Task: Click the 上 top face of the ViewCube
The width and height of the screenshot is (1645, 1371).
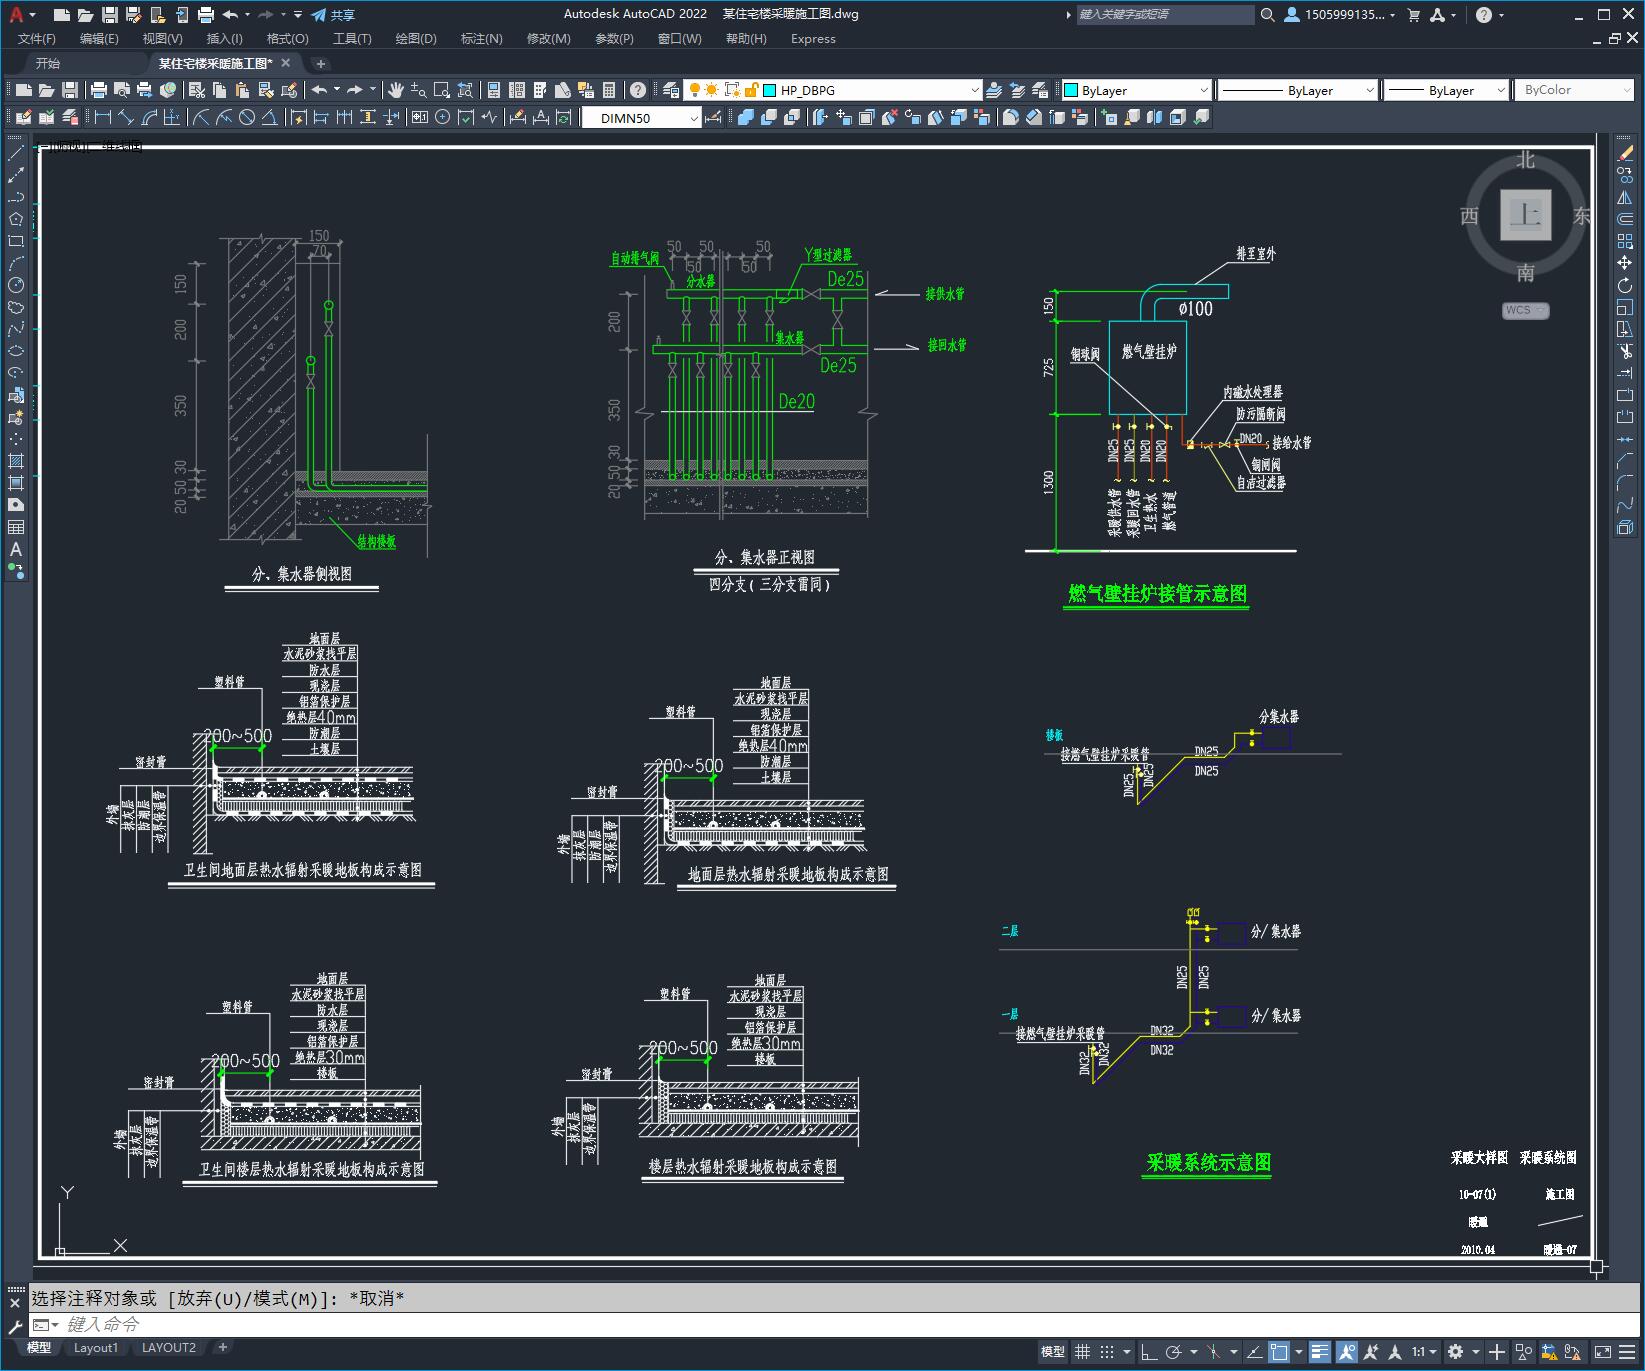Action: pos(1525,214)
